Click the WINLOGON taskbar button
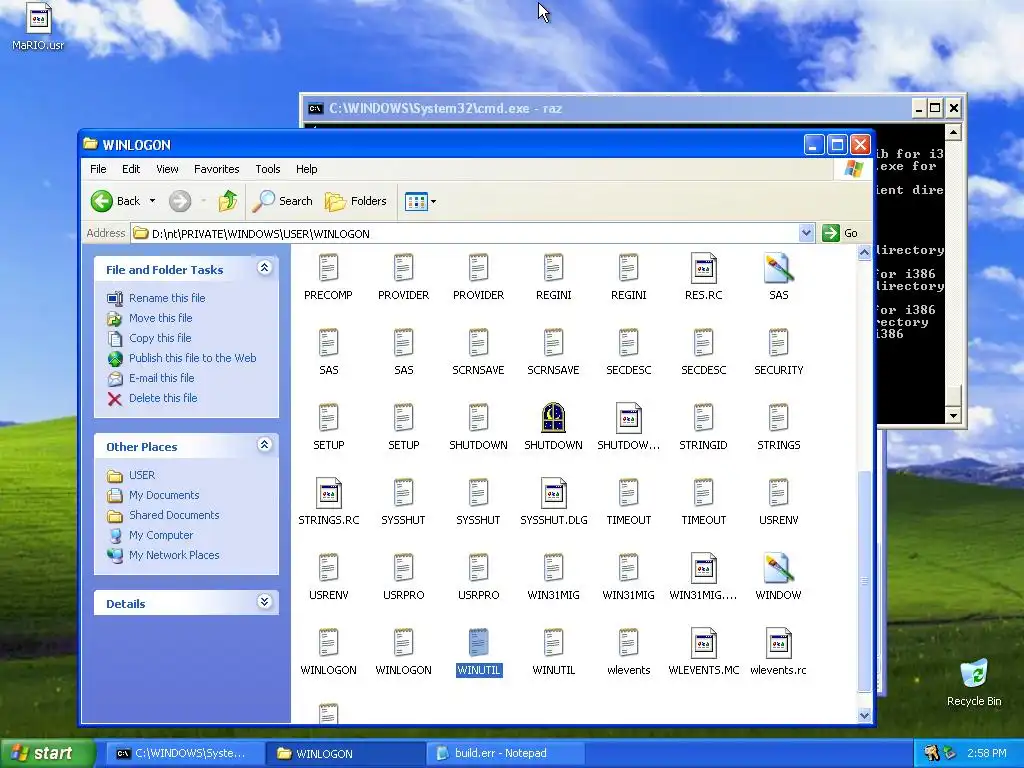 pos(344,754)
